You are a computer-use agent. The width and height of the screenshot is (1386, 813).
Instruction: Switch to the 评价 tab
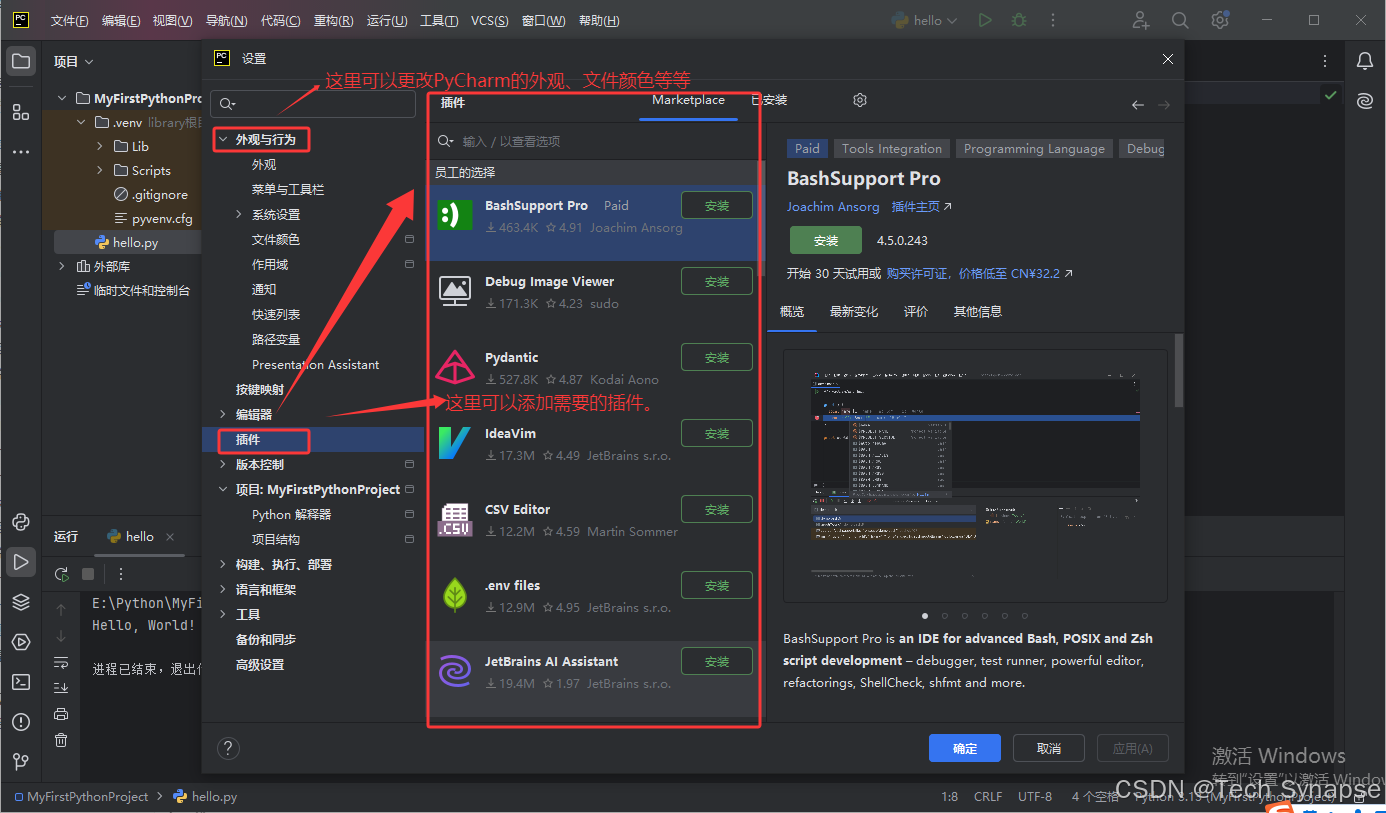[x=916, y=312]
